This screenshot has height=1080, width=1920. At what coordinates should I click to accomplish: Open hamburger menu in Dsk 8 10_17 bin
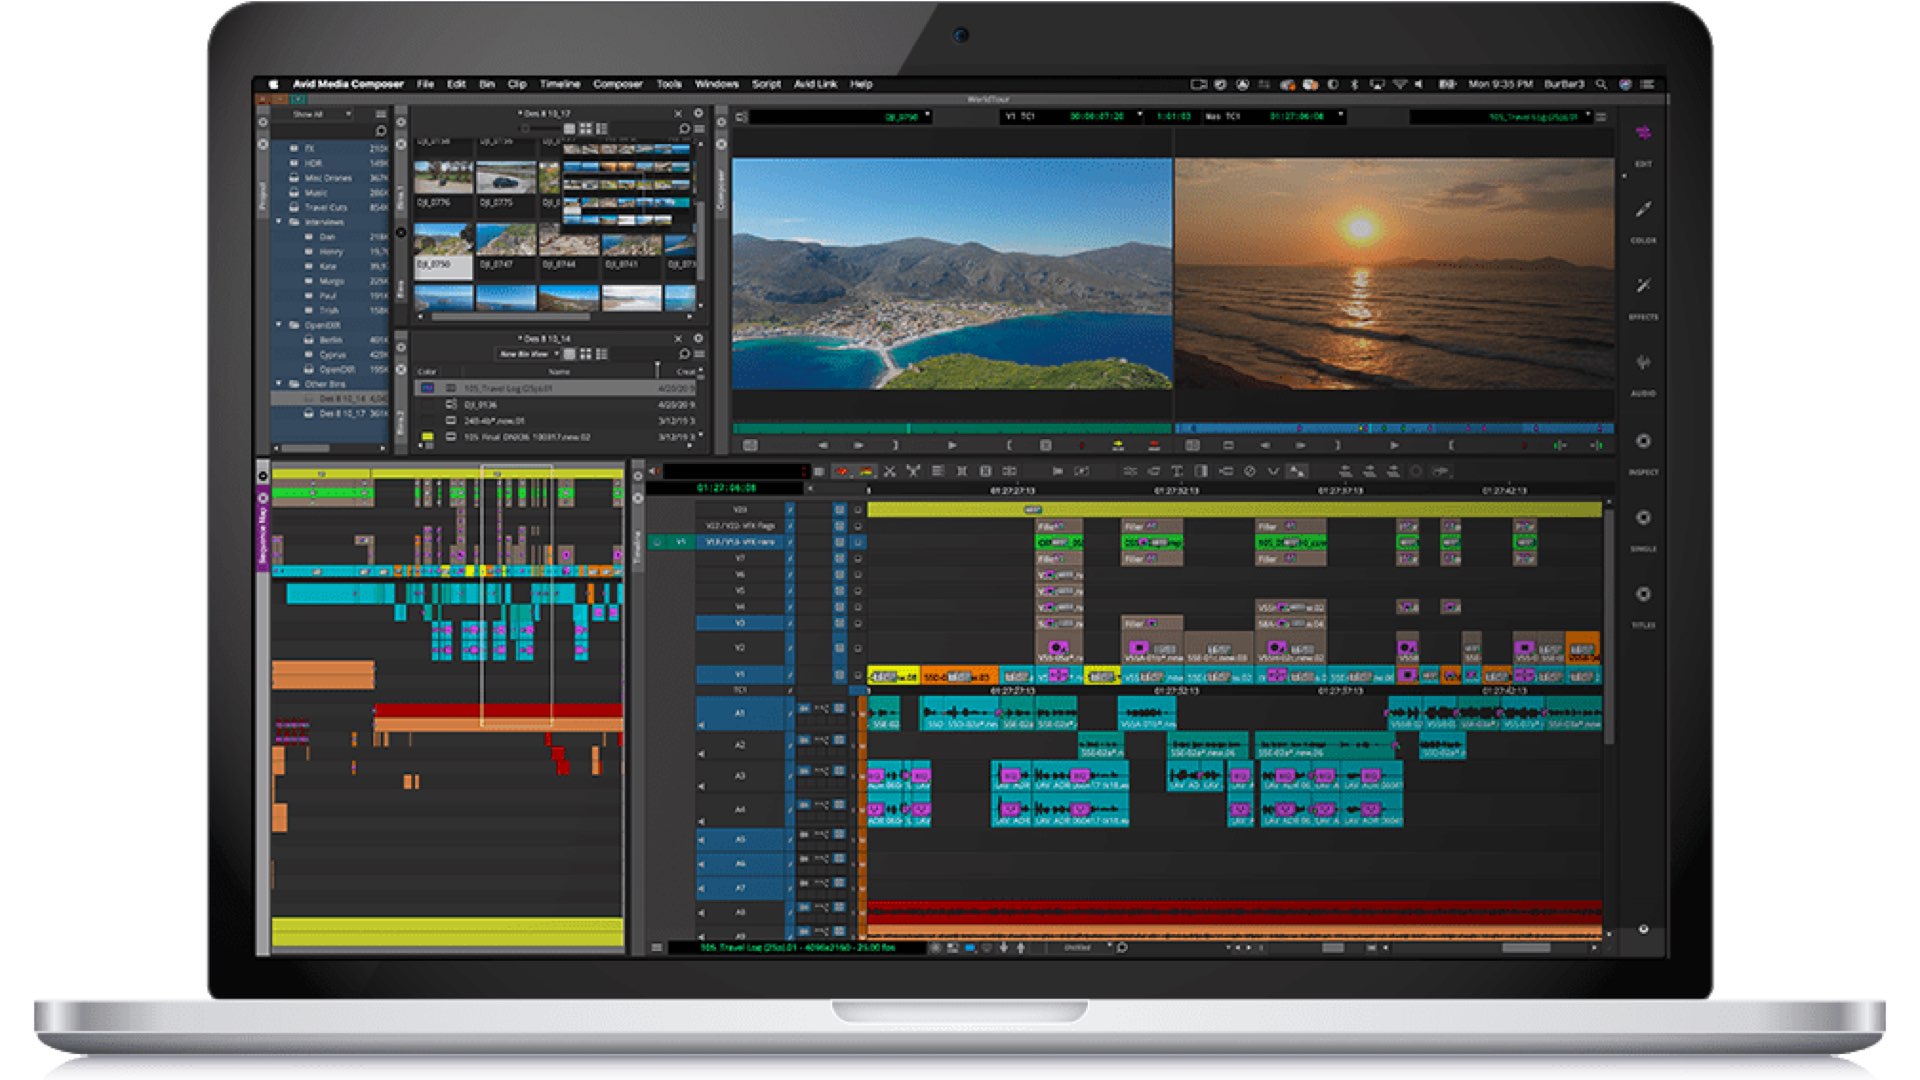[699, 129]
